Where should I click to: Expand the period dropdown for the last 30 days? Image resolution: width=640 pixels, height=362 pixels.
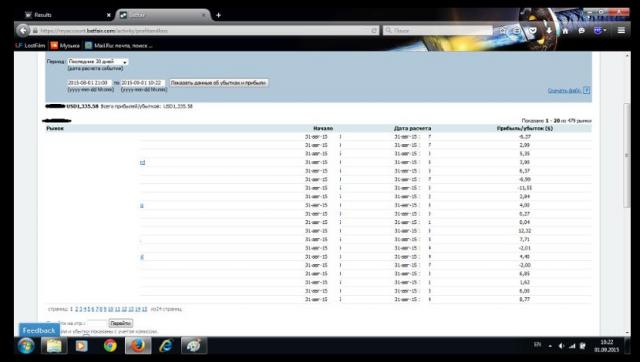[x=98, y=62]
